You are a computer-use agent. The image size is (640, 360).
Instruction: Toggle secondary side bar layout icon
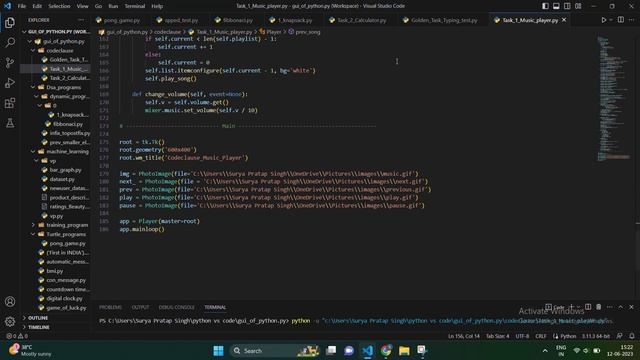coord(567,6)
